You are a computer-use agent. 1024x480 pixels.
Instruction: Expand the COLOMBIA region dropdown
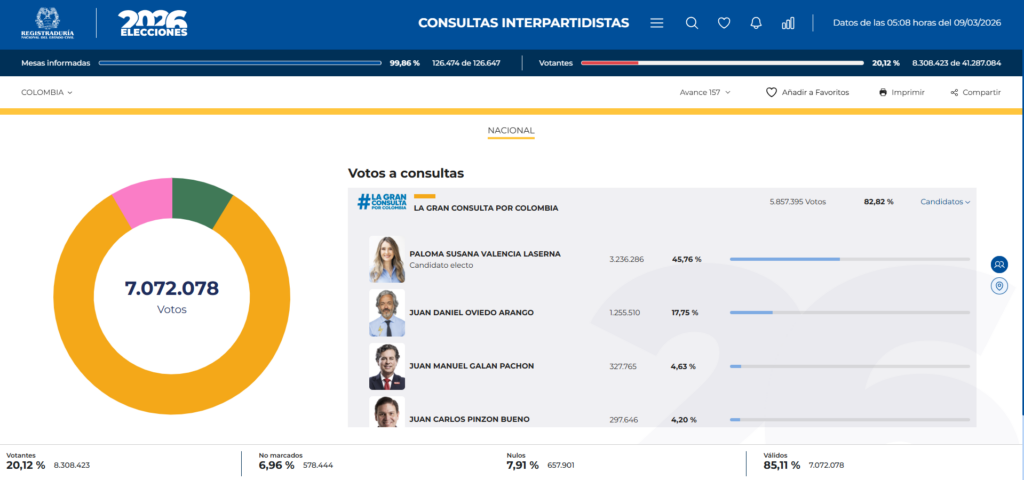[46, 92]
